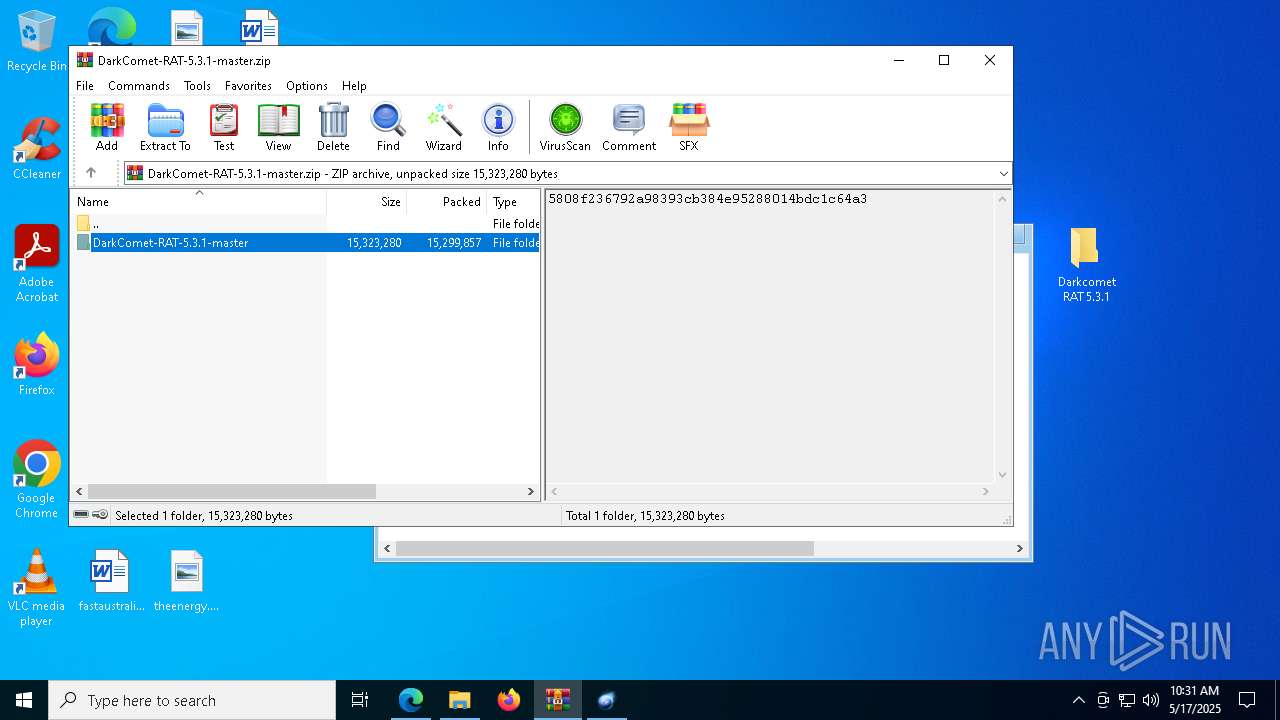Open Task View on taskbar
Viewport: 1280px width, 720px height.
(360, 700)
